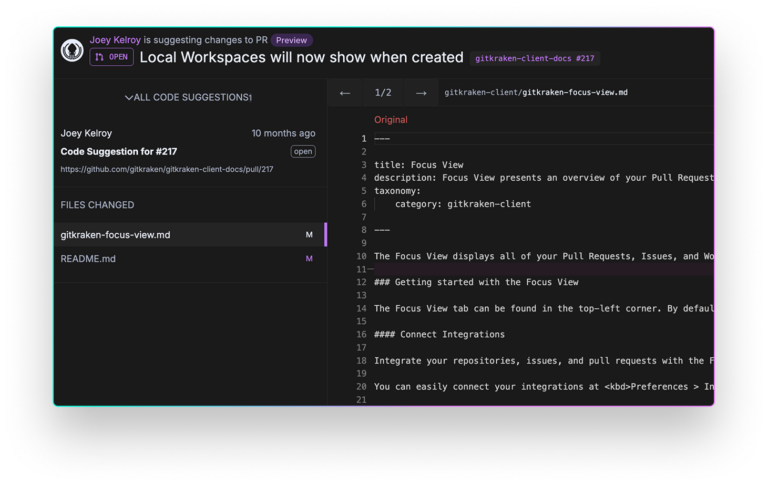Viewport: 768px width, 486px height.
Task: Click Code Suggestion for #217 heading
Action: click(x=119, y=151)
